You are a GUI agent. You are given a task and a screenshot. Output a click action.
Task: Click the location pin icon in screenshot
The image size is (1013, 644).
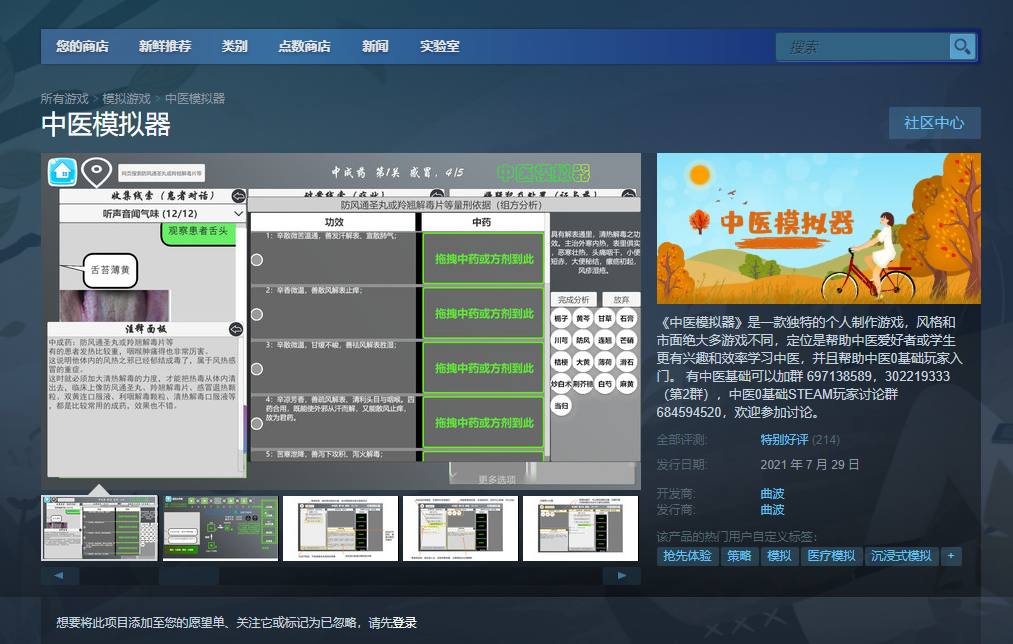[96, 172]
